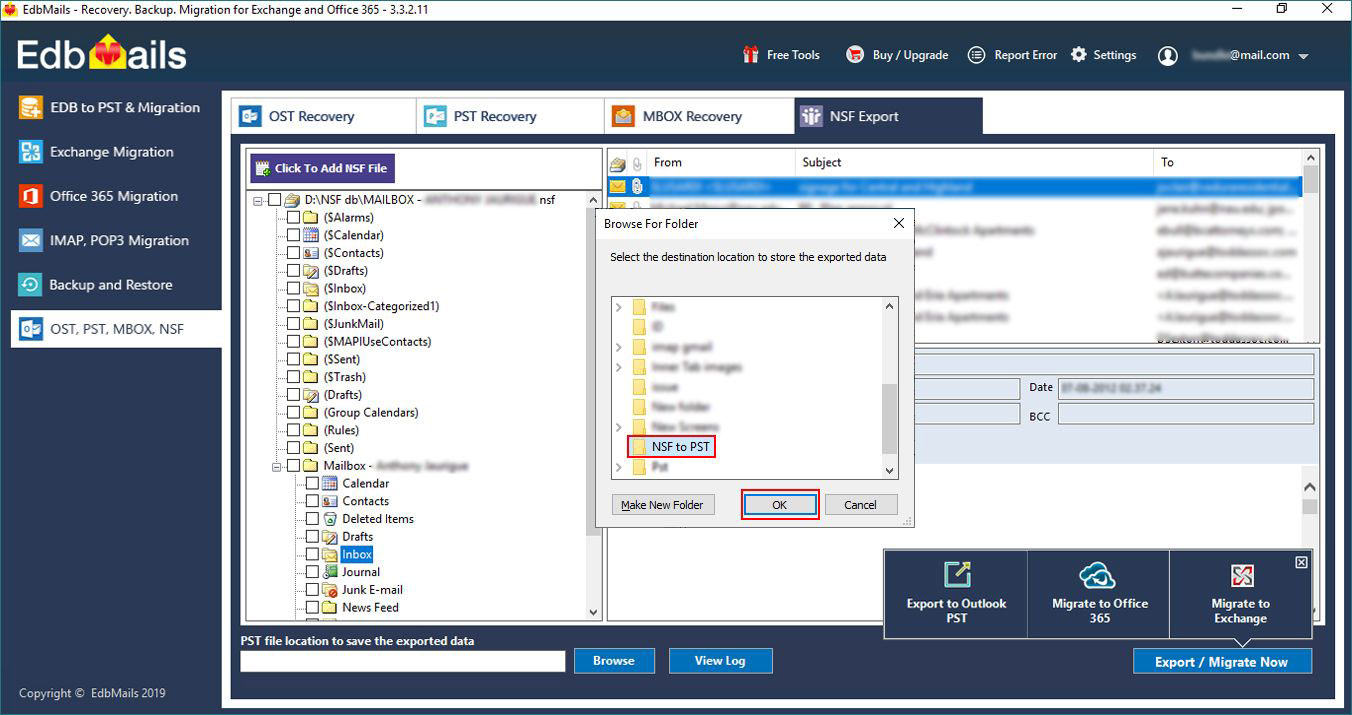Select the IMAP, POP3 Migration envelope icon

(31, 240)
